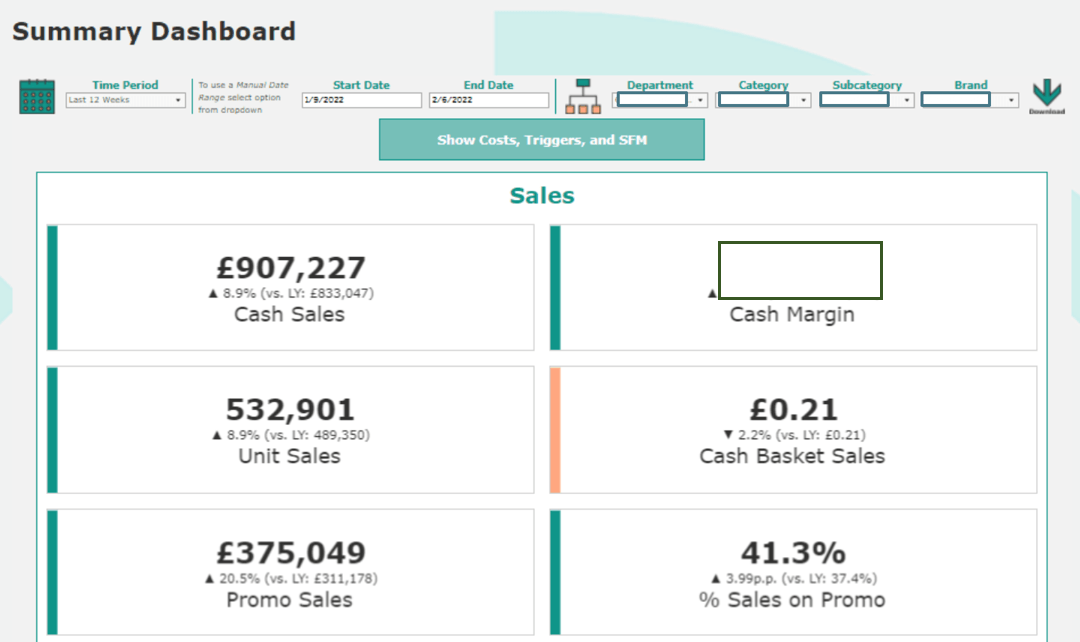1080x642 pixels.
Task: Click the calendar icon beside Time Period
Action: coord(37,96)
